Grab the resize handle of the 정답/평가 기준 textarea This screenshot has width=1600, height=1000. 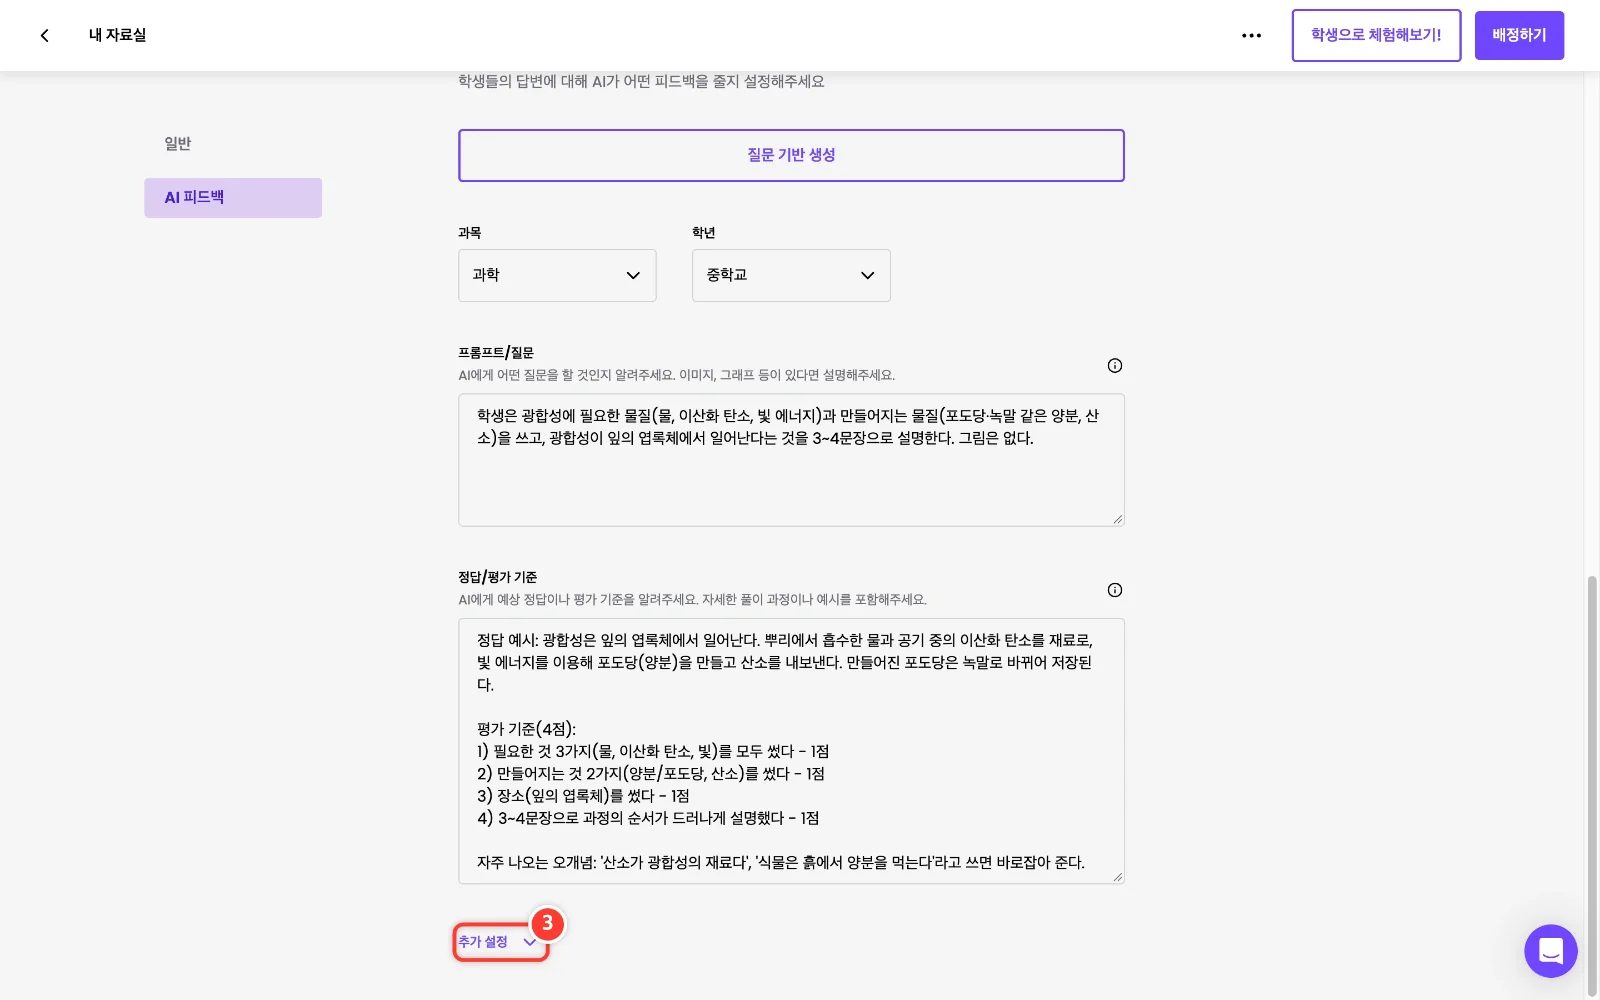(x=1117, y=876)
